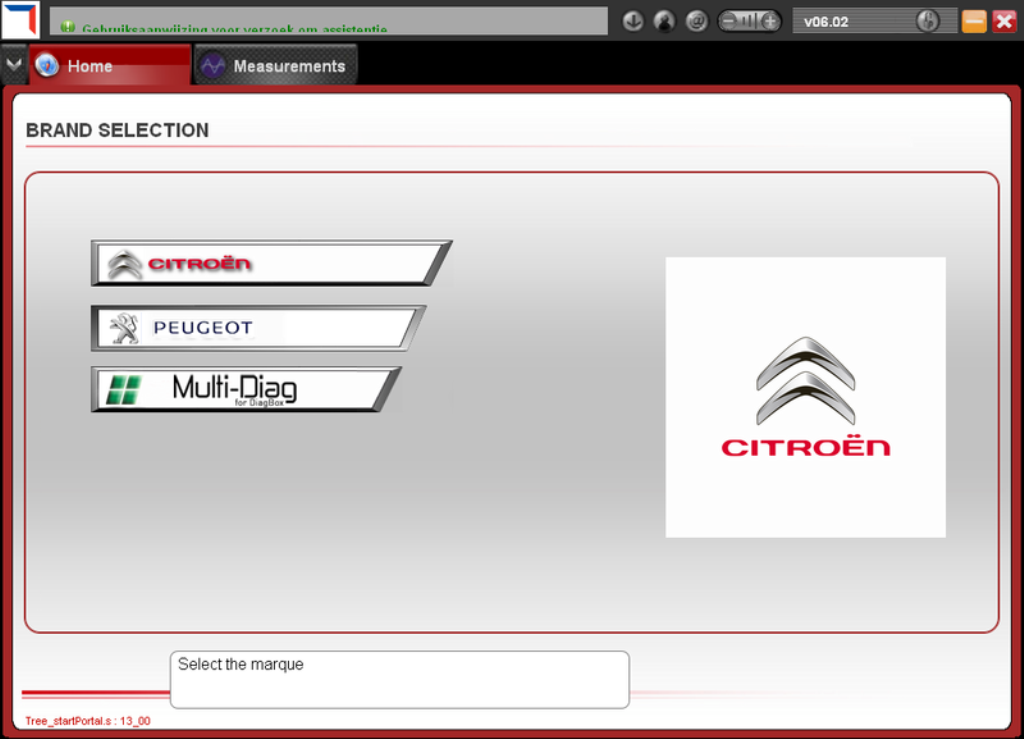The width and height of the screenshot is (1024, 739).
Task: Click the plus zoom button
Action: pos(771,22)
